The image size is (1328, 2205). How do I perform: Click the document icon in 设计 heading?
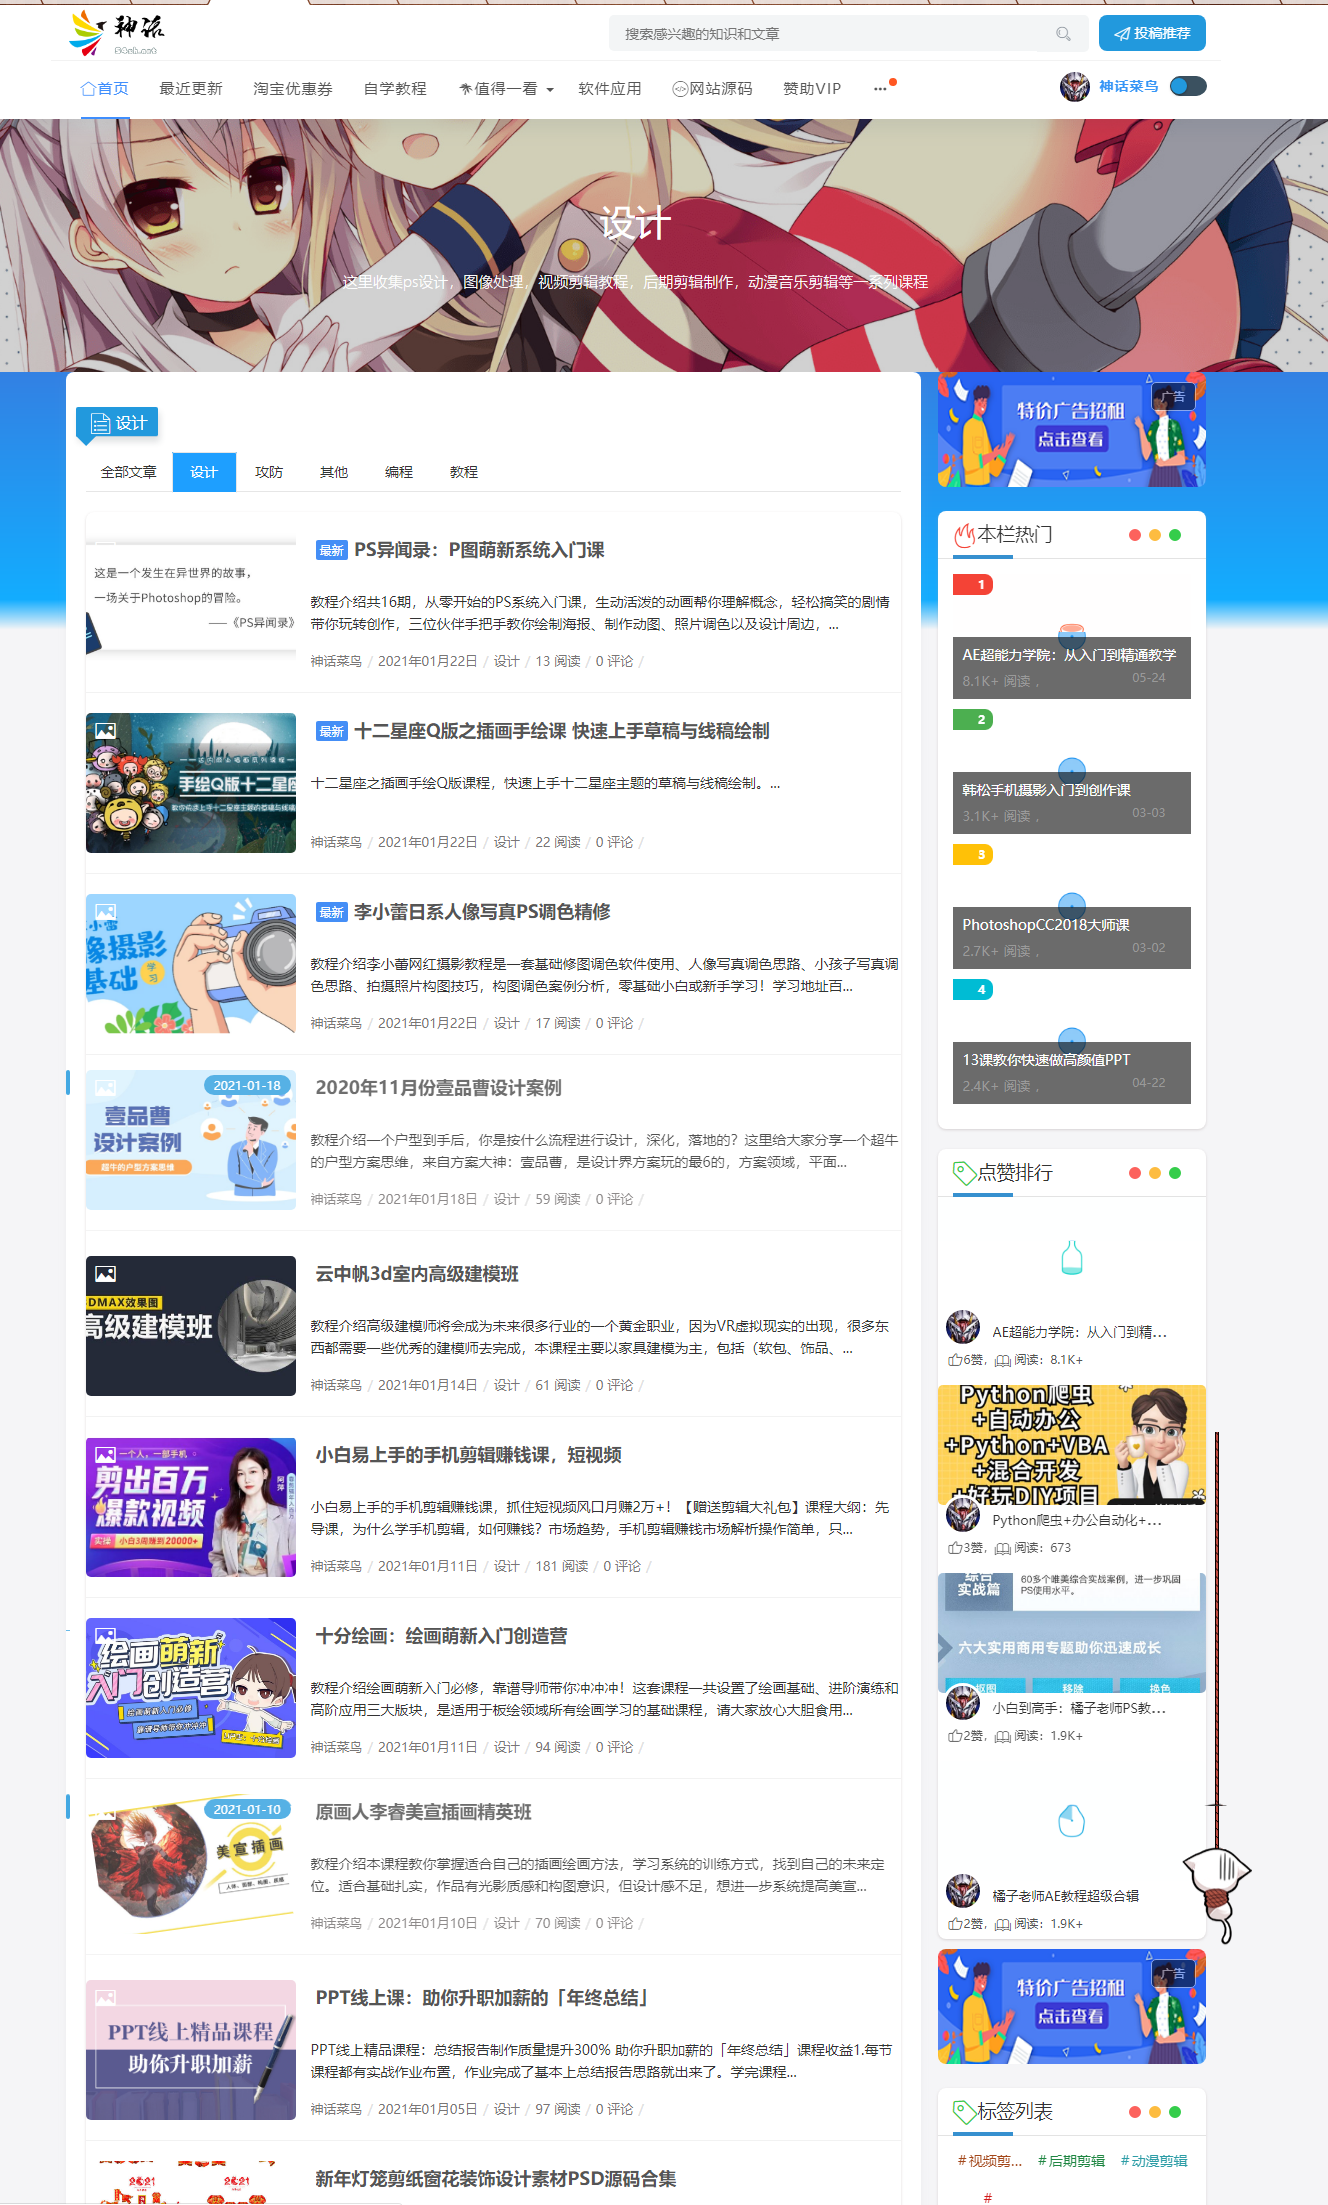point(100,424)
